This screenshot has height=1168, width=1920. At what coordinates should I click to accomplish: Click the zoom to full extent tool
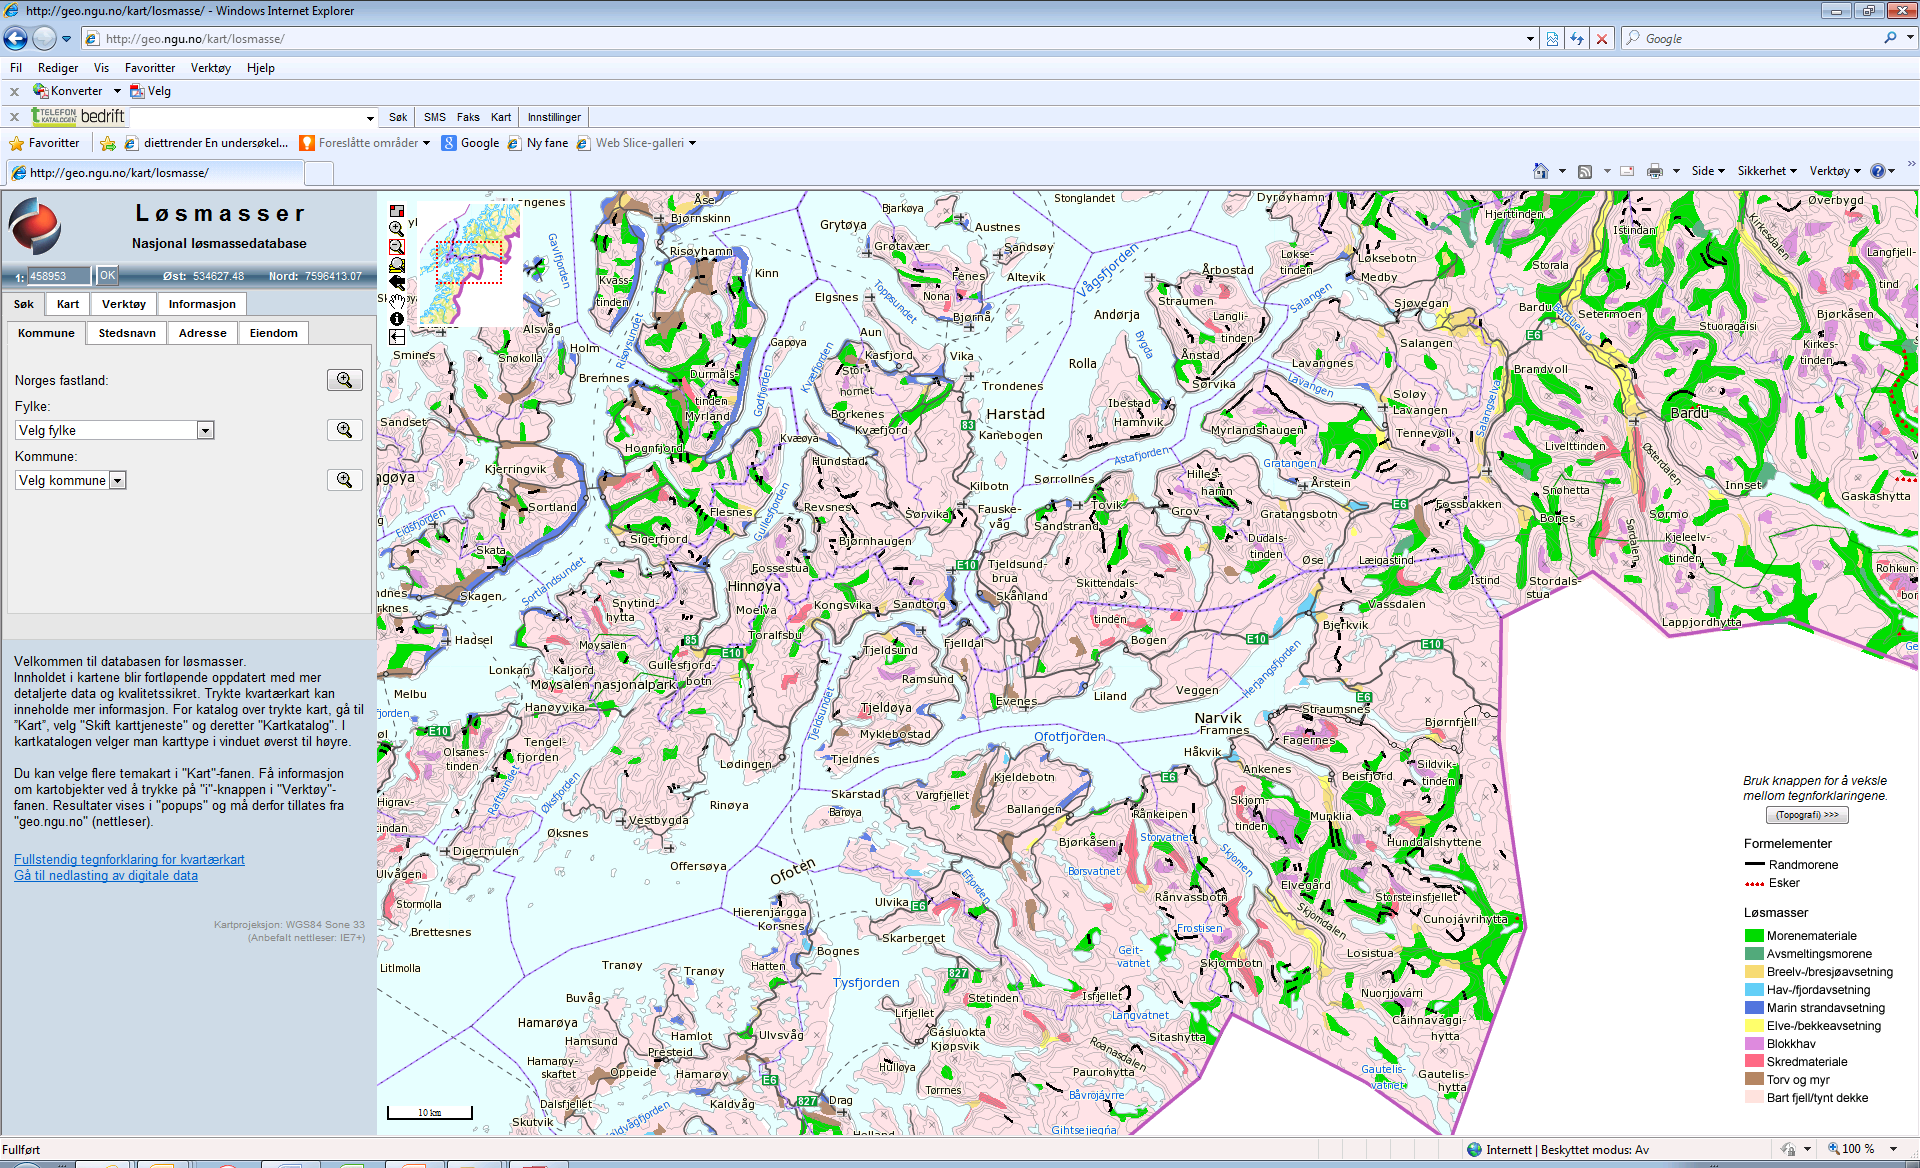[x=397, y=264]
